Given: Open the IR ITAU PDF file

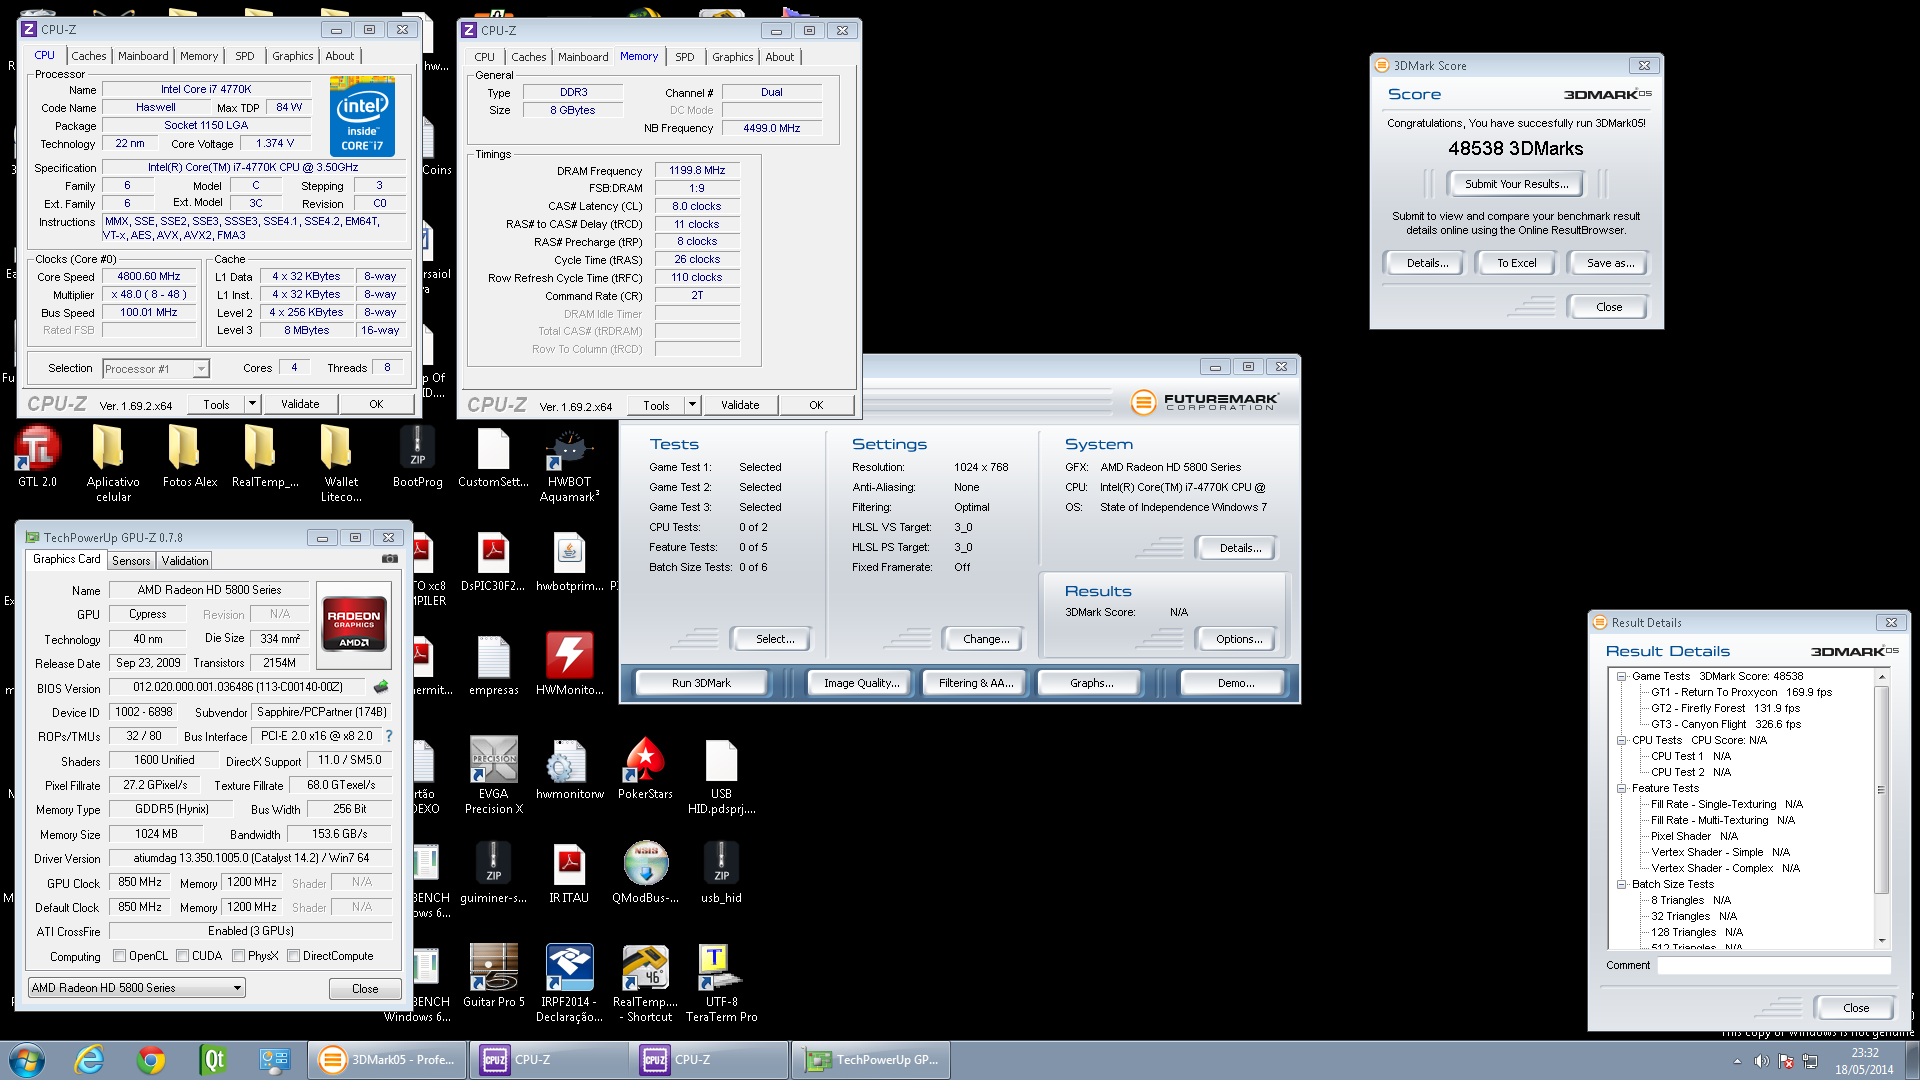Looking at the screenshot, I should (569, 873).
